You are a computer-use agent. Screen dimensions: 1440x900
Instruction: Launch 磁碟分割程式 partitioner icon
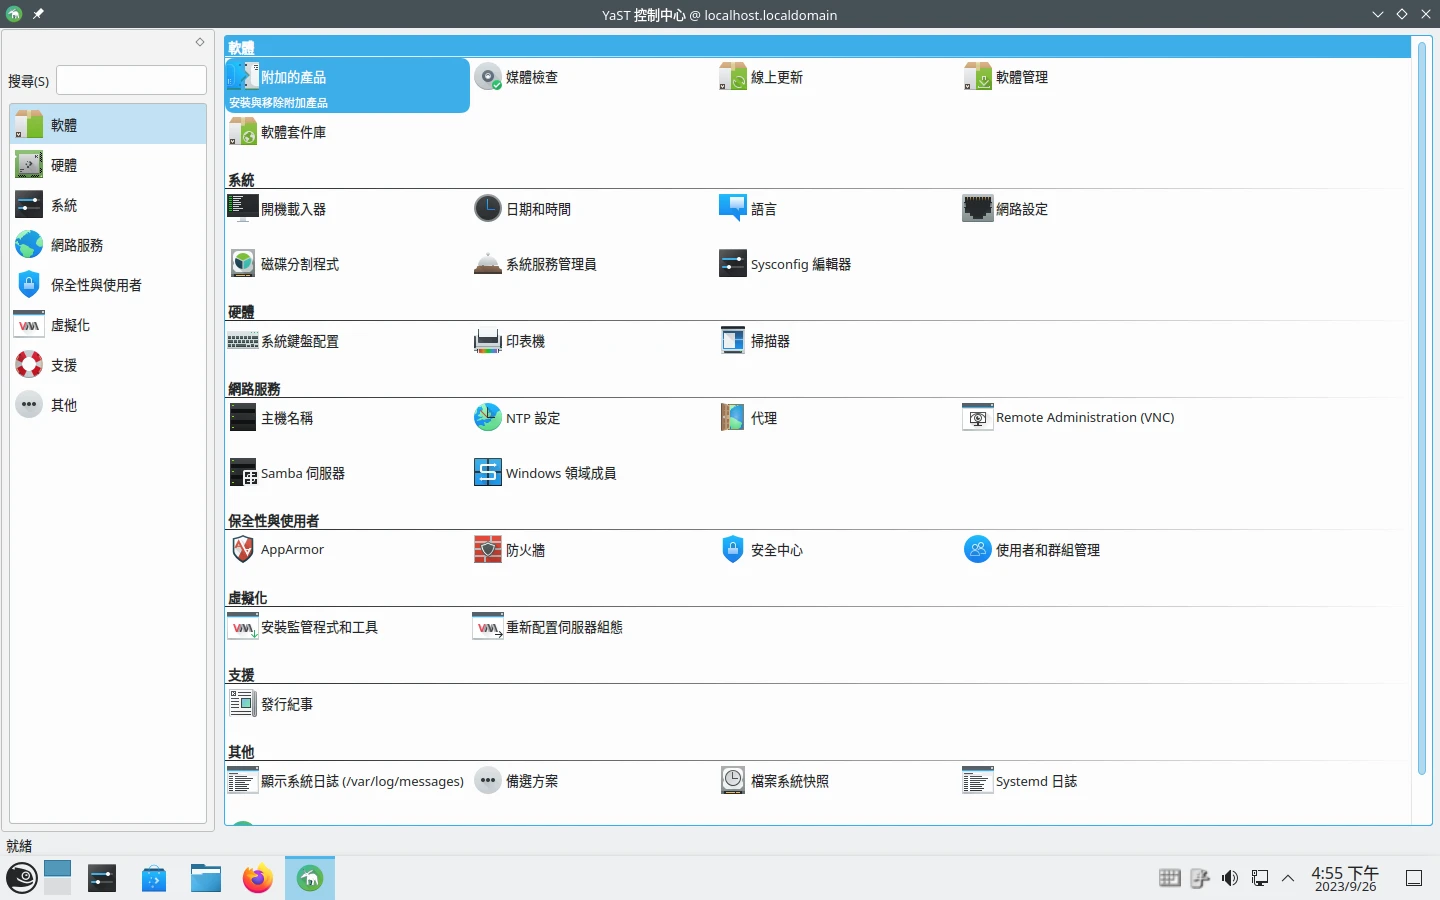point(243,264)
